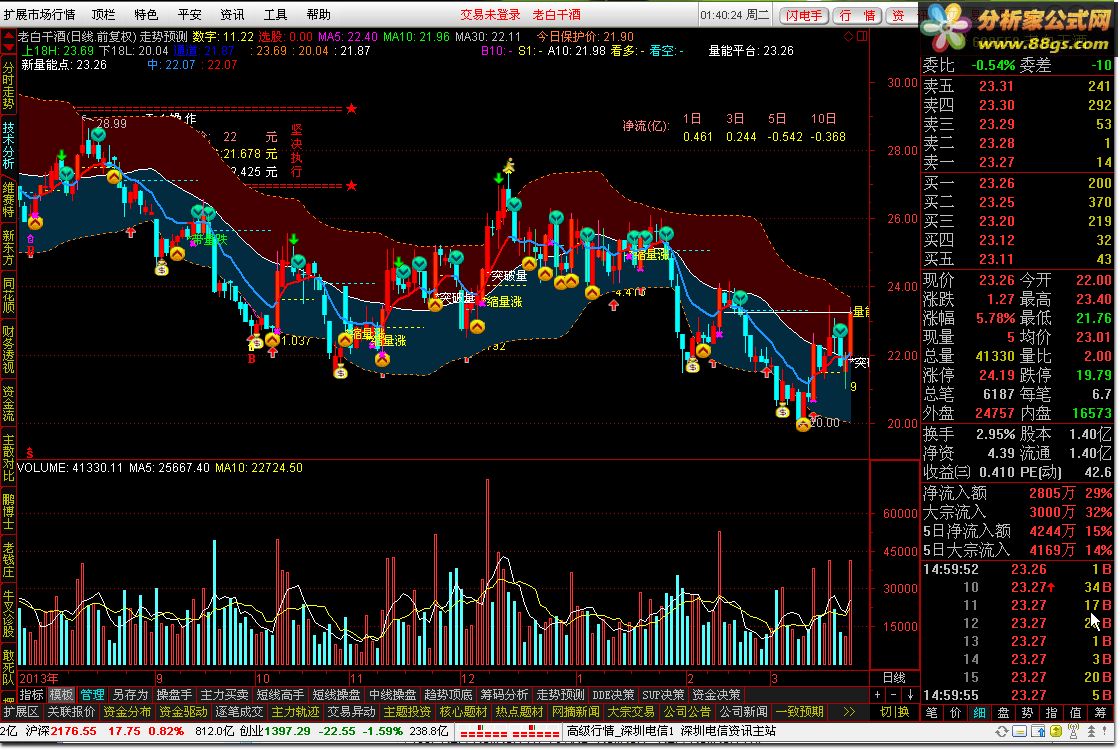The height and width of the screenshot is (750, 1120).
Task: Switch to 短线高手 template
Action: (280, 694)
